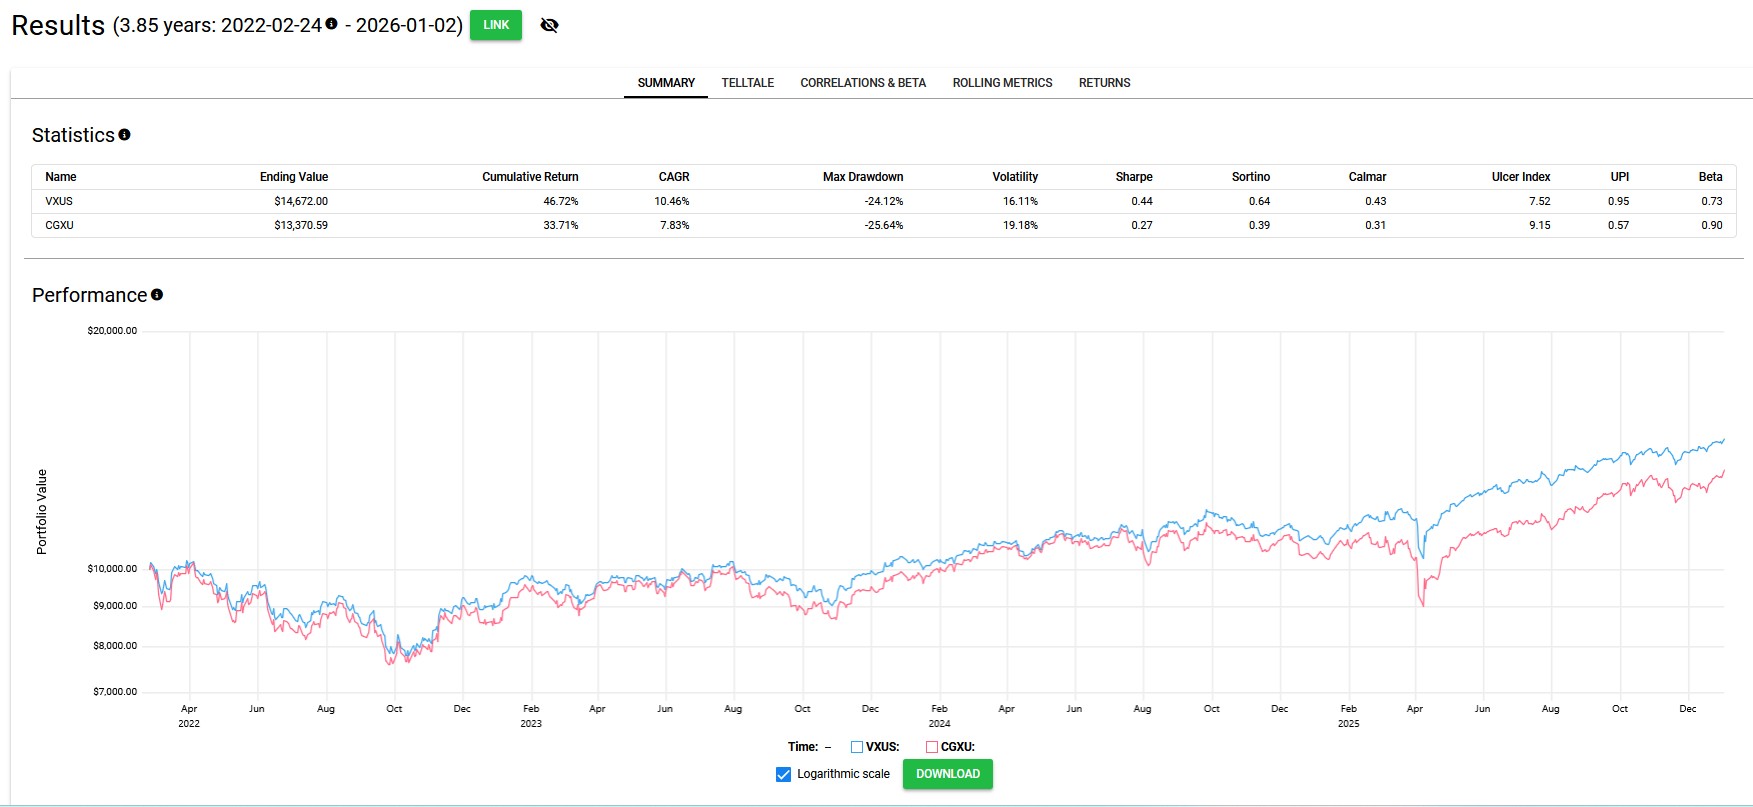Viewport: 1753px width, 807px height.
Task: Select the VXUS row name cell
Action: pyautogui.click(x=59, y=201)
